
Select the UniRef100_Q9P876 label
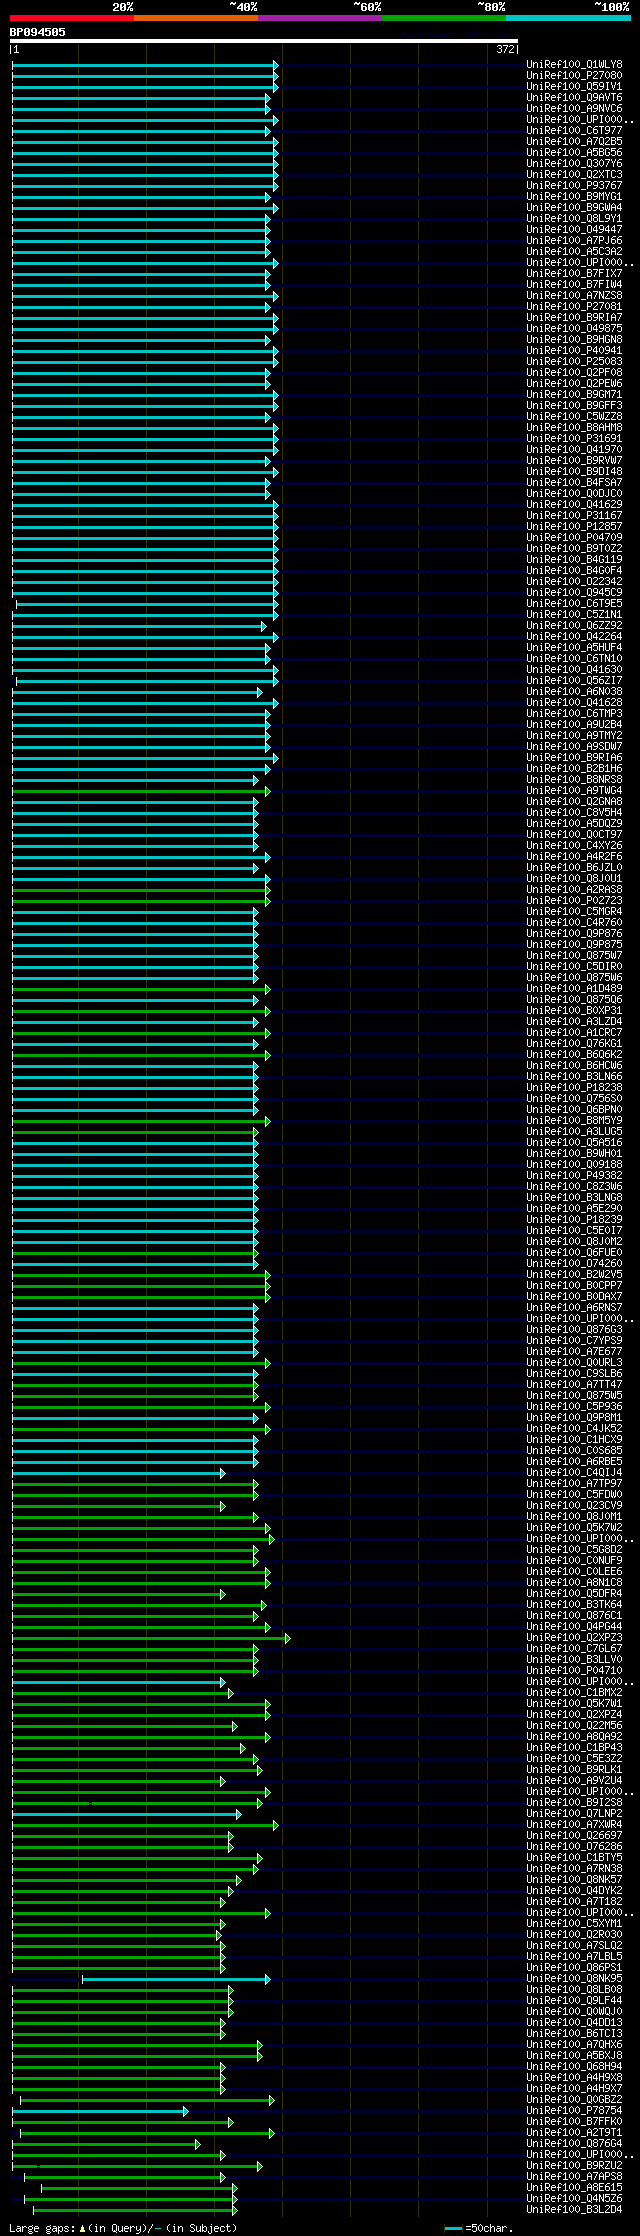[x=574, y=934]
